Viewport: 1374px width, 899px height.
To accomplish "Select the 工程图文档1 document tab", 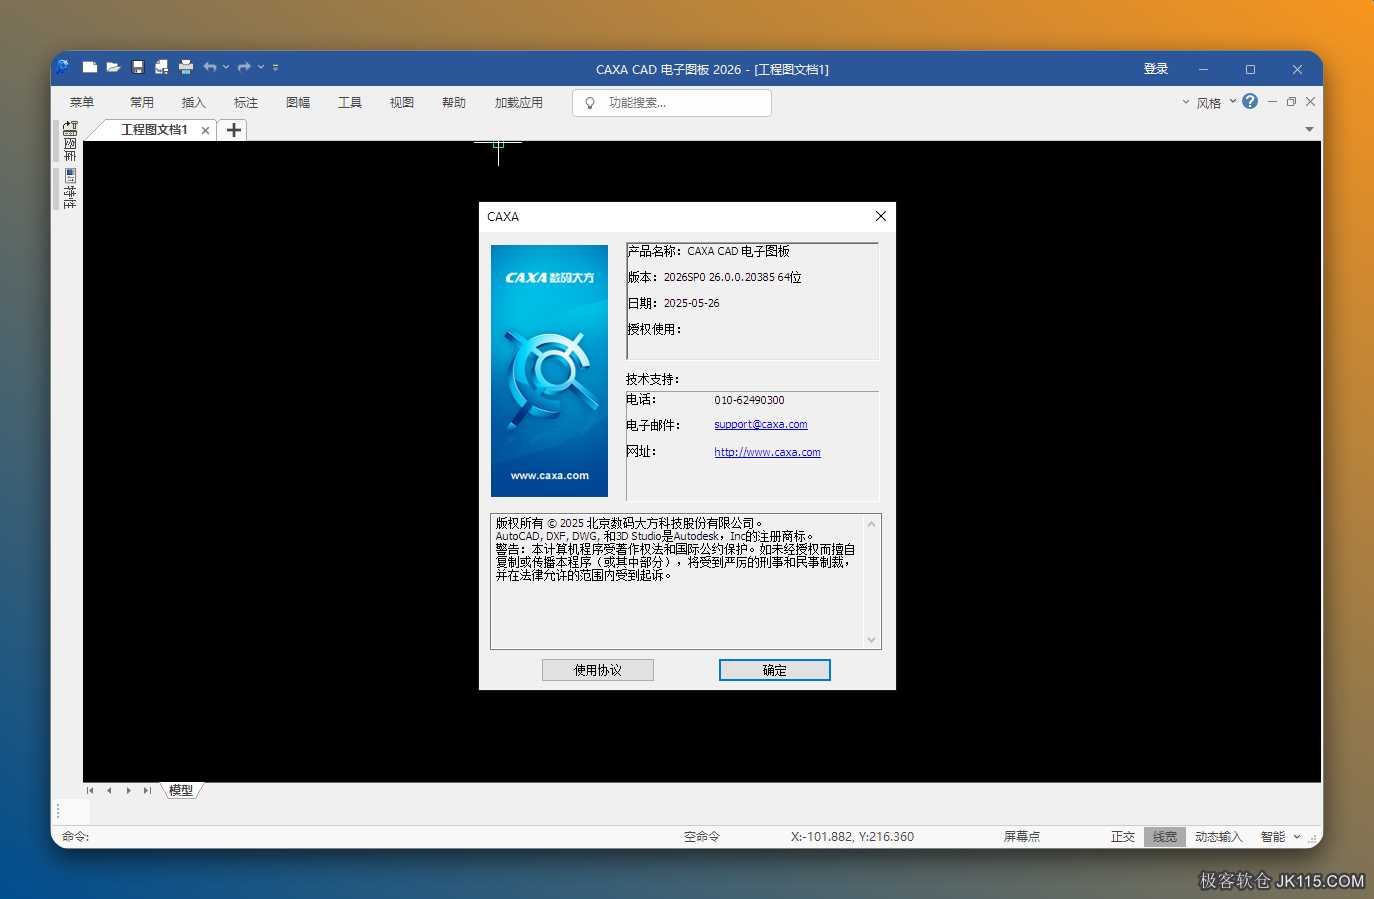I will [154, 130].
